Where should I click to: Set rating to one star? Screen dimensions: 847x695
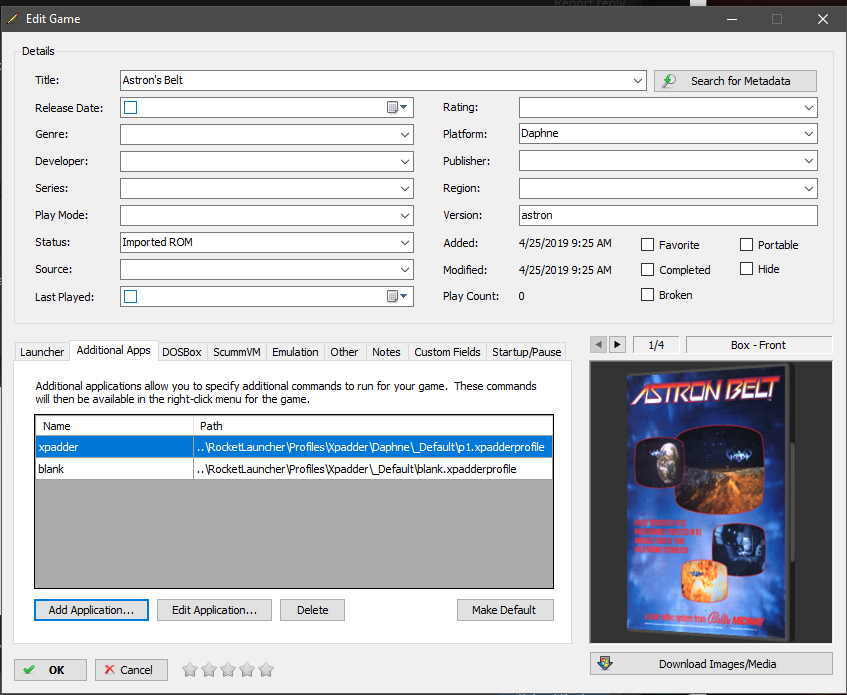click(x=190, y=670)
